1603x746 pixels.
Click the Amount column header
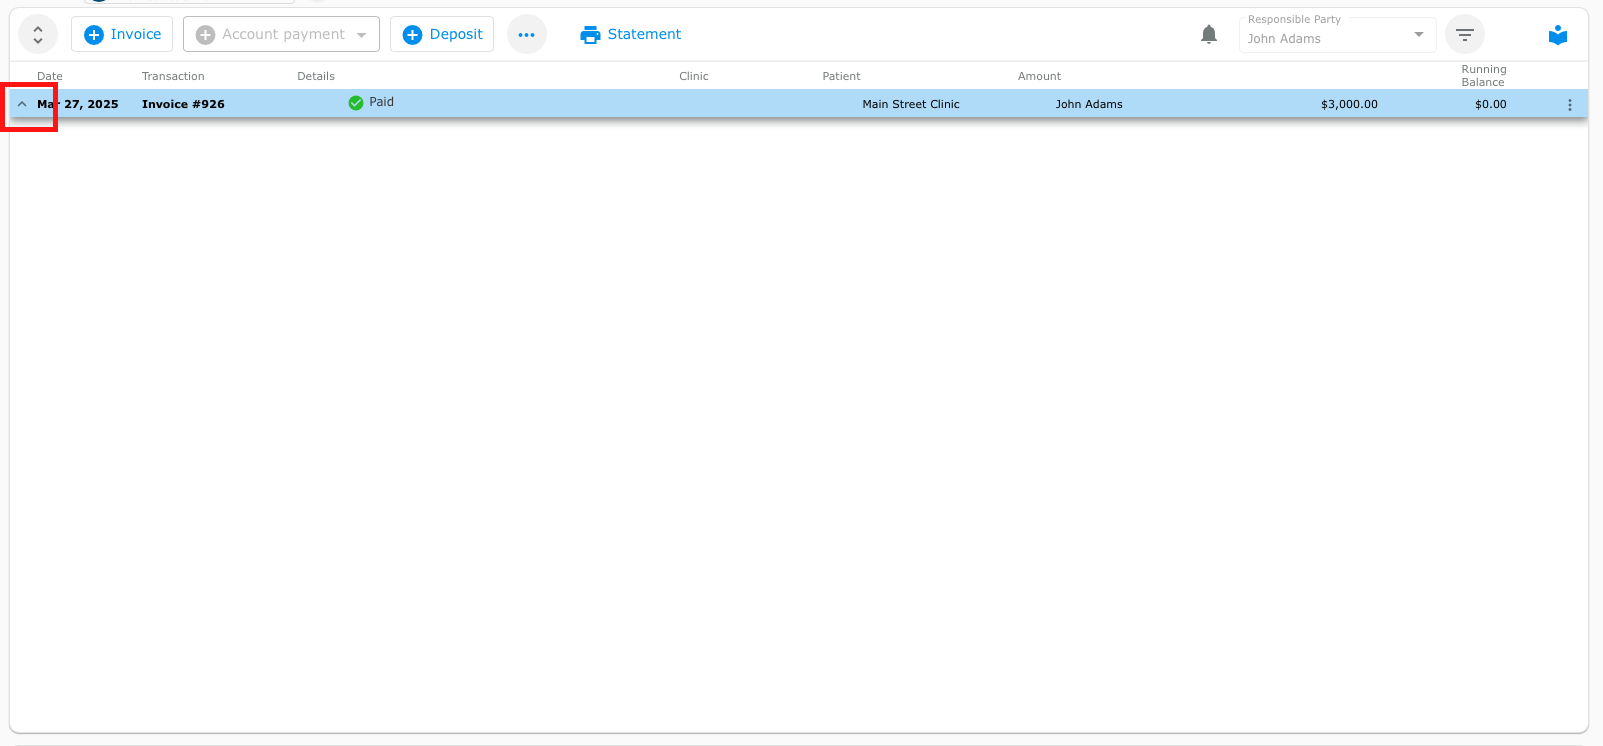coord(1039,76)
